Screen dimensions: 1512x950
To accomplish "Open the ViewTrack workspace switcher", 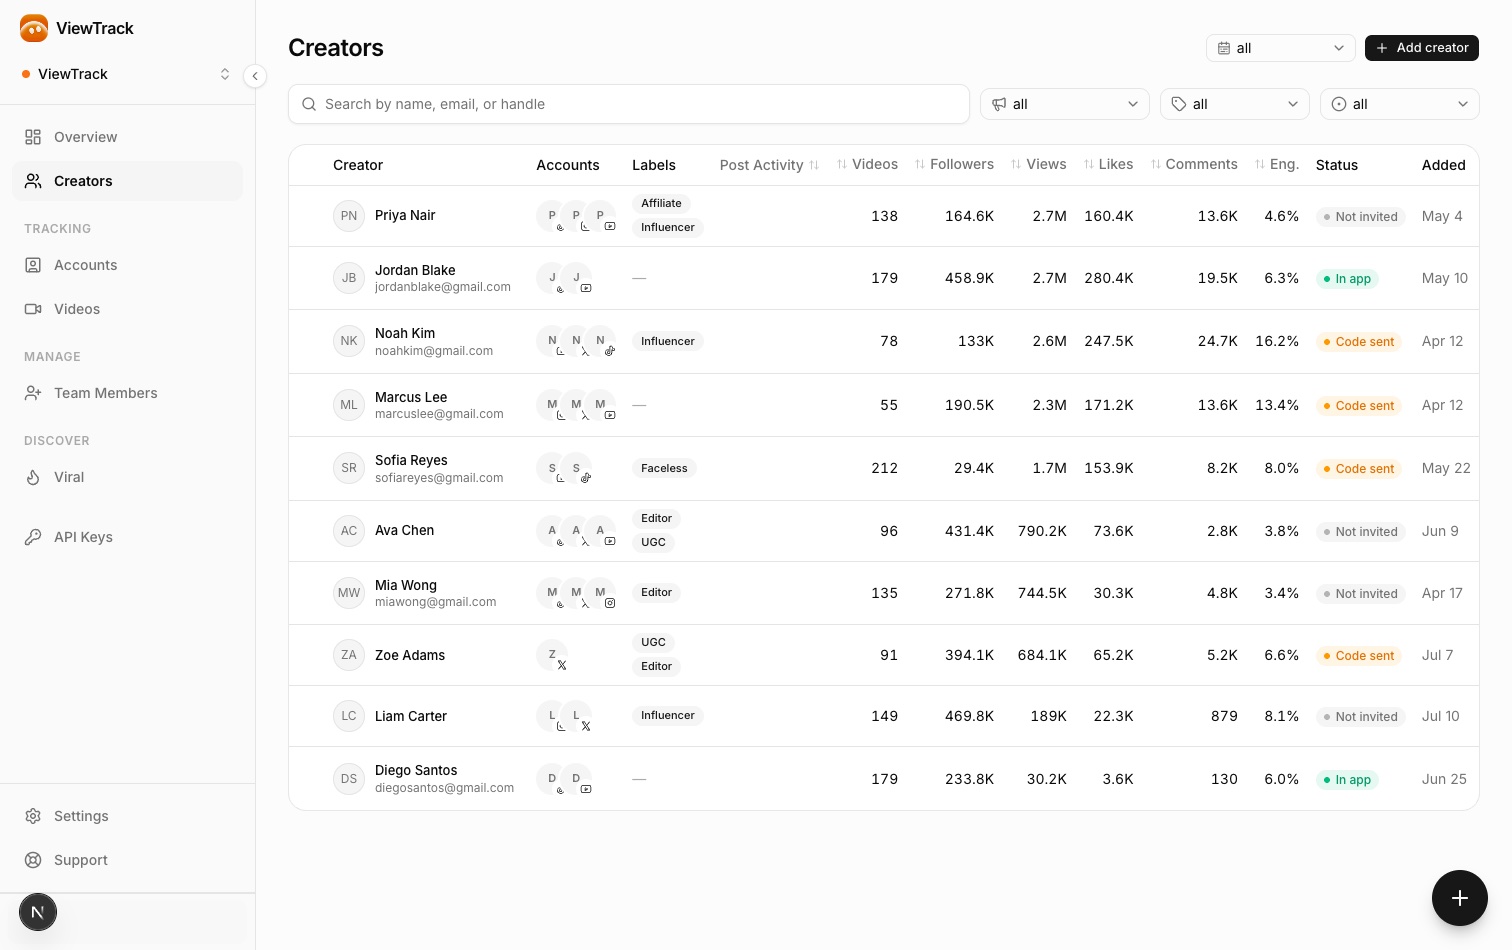I will point(127,74).
